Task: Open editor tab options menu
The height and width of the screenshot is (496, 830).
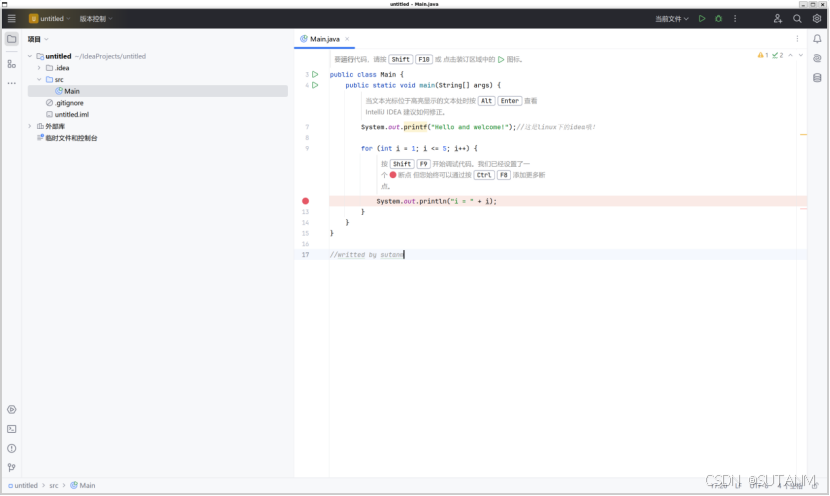Action: coord(797,39)
